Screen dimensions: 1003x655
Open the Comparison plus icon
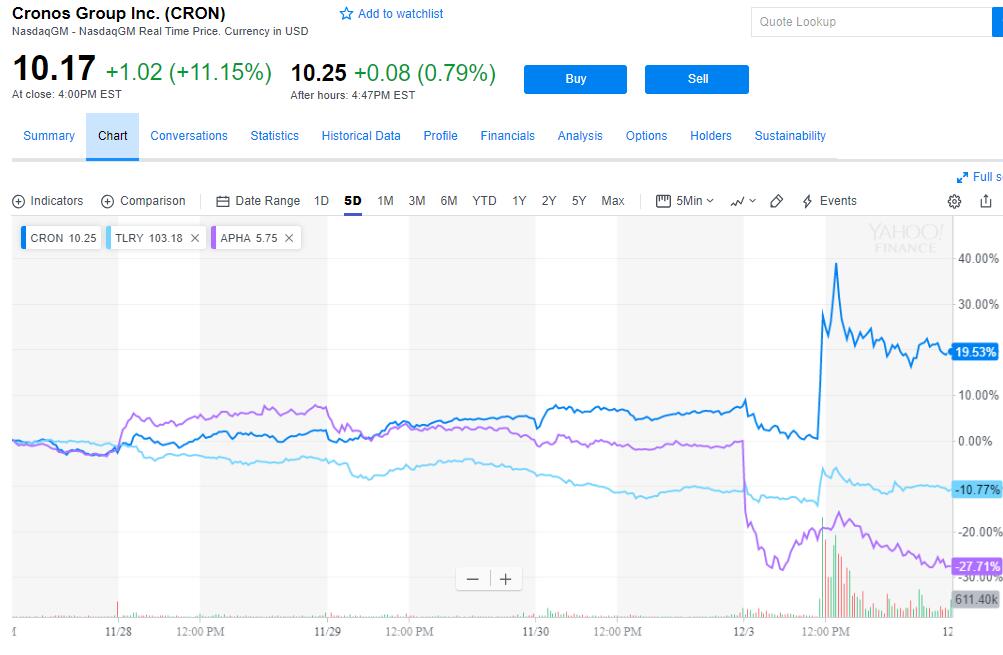pyautogui.click(x=107, y=201)
